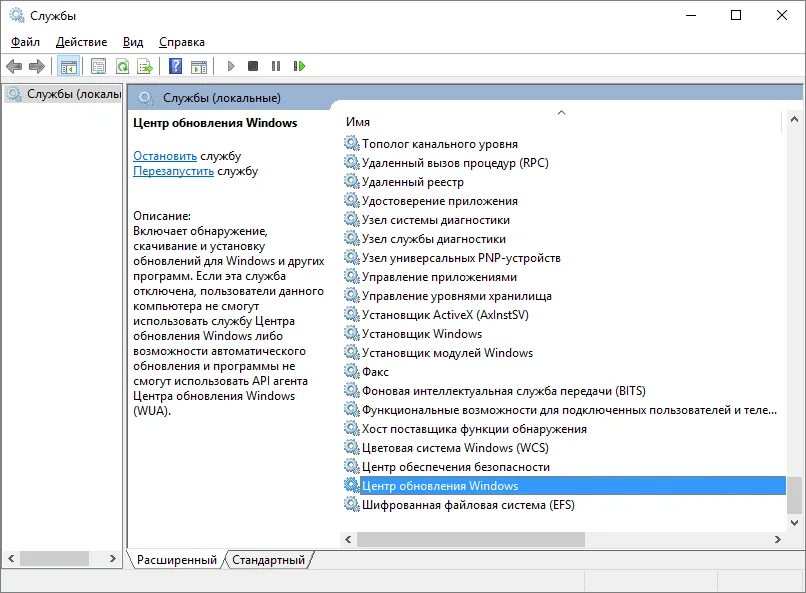The height and width of the screenshot is (593, 806).
Task: Click services list scroll up arrow
Action: pyautogui.click(x=794, y=120)
